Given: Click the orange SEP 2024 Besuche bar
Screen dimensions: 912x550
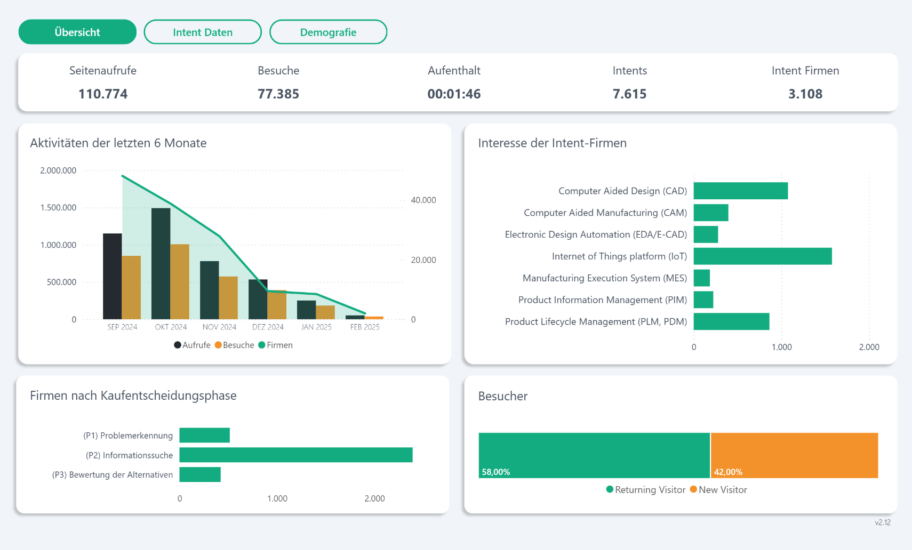Looking at the screenshot, I should 131,287.
